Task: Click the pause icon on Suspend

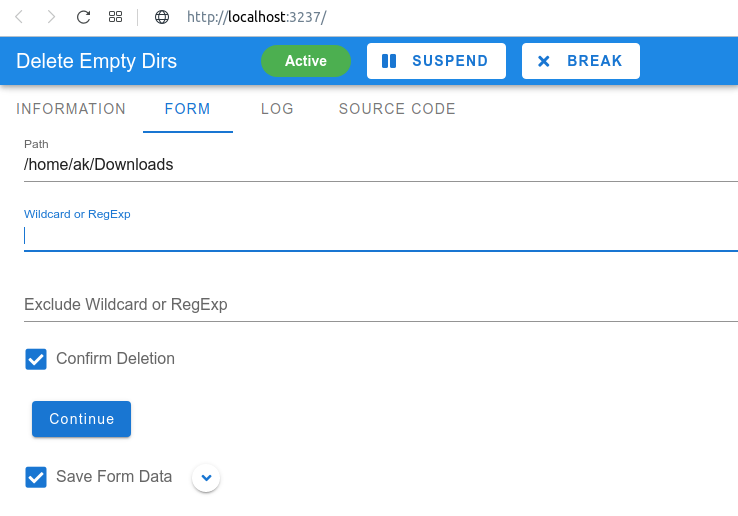Action: click(x=389, y=61)
